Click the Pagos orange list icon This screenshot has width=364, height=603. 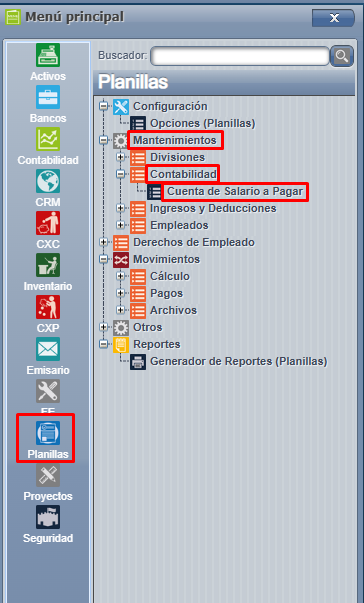138,294
